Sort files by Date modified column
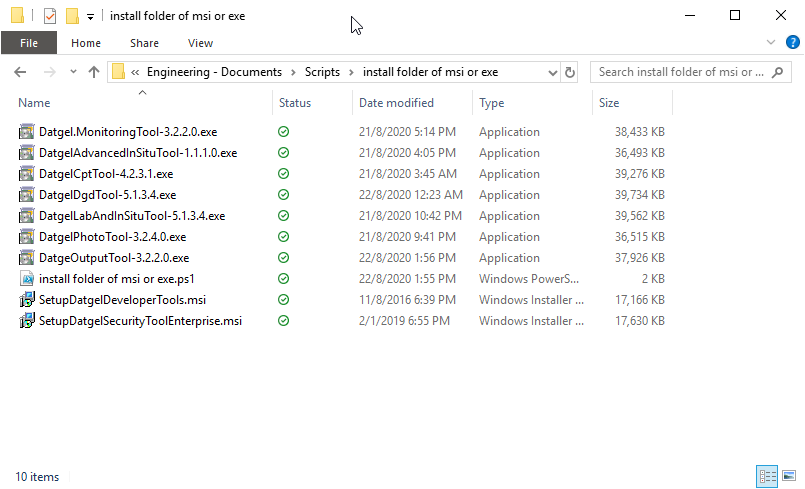 pyautogui.click(x=396, y=103)
